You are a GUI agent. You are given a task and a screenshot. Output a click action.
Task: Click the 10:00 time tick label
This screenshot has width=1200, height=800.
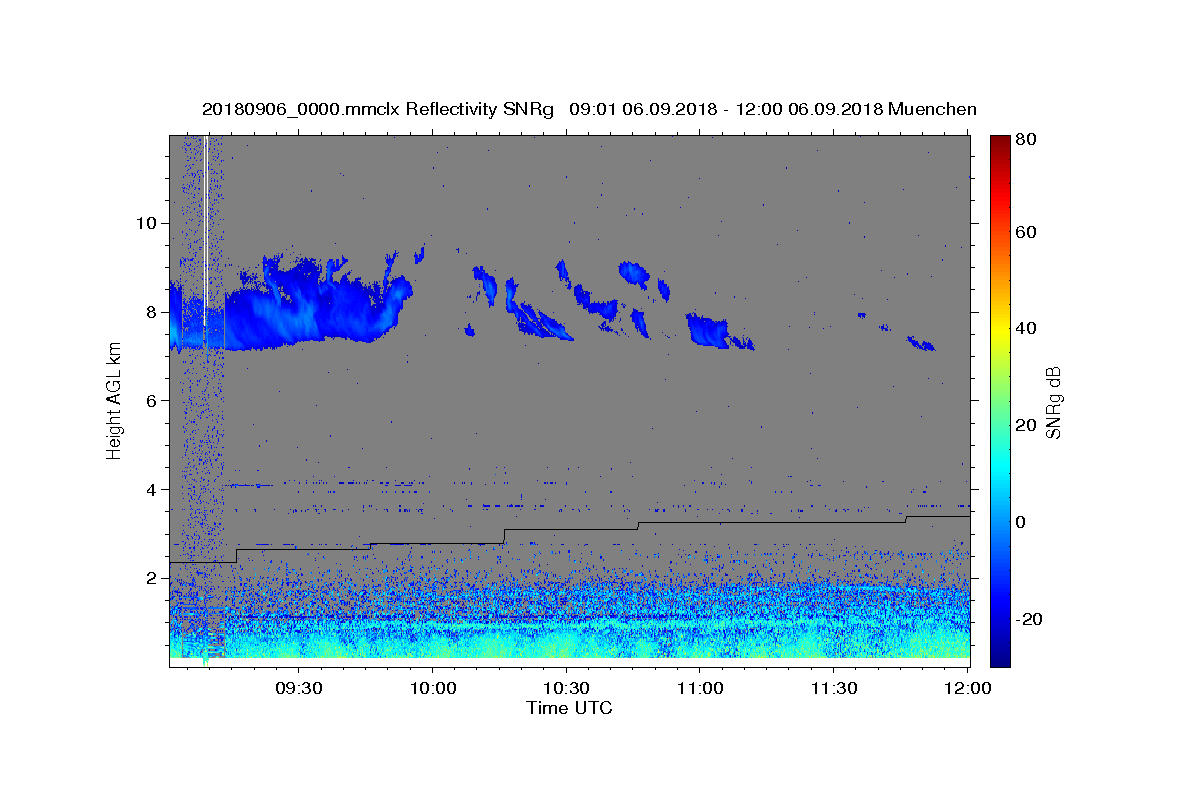coord(432,688)
